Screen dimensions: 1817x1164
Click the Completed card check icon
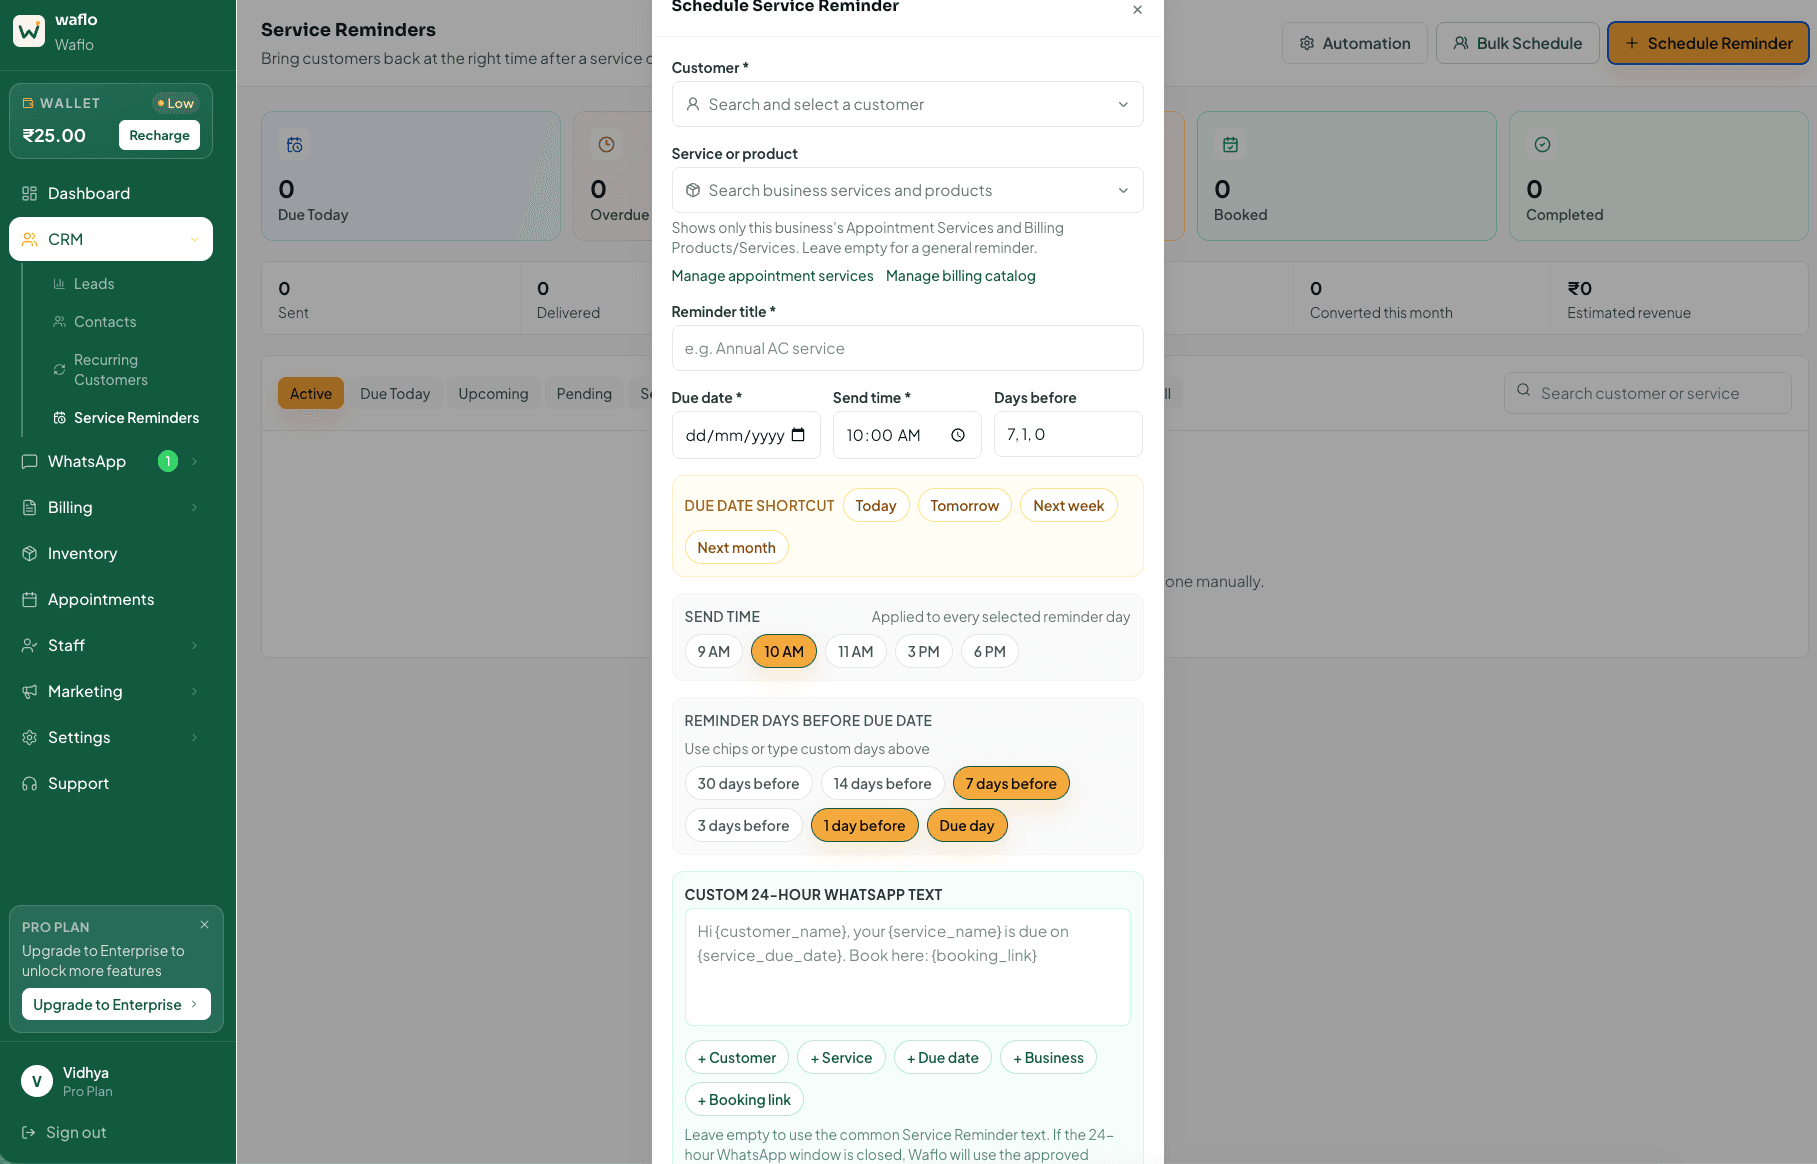[x=1542, y=145]
